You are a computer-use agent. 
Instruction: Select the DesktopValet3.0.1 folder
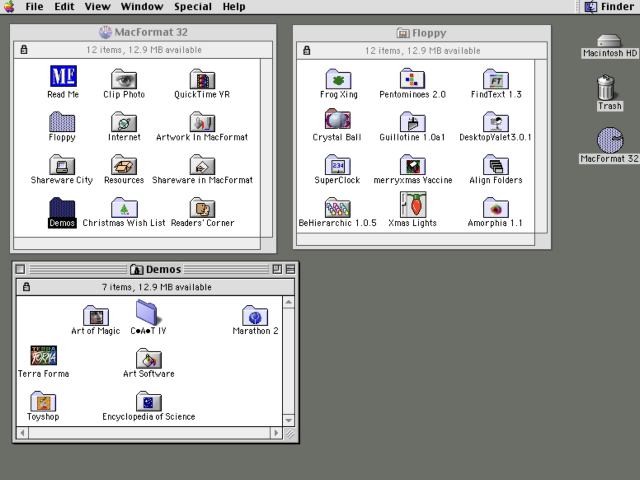(x=496, y=122)
